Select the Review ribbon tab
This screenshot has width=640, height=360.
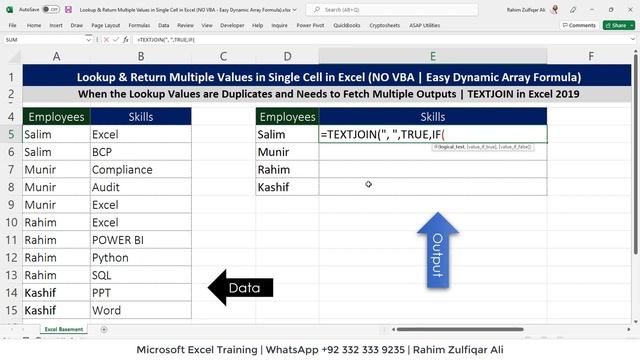[x=185, y=25]
